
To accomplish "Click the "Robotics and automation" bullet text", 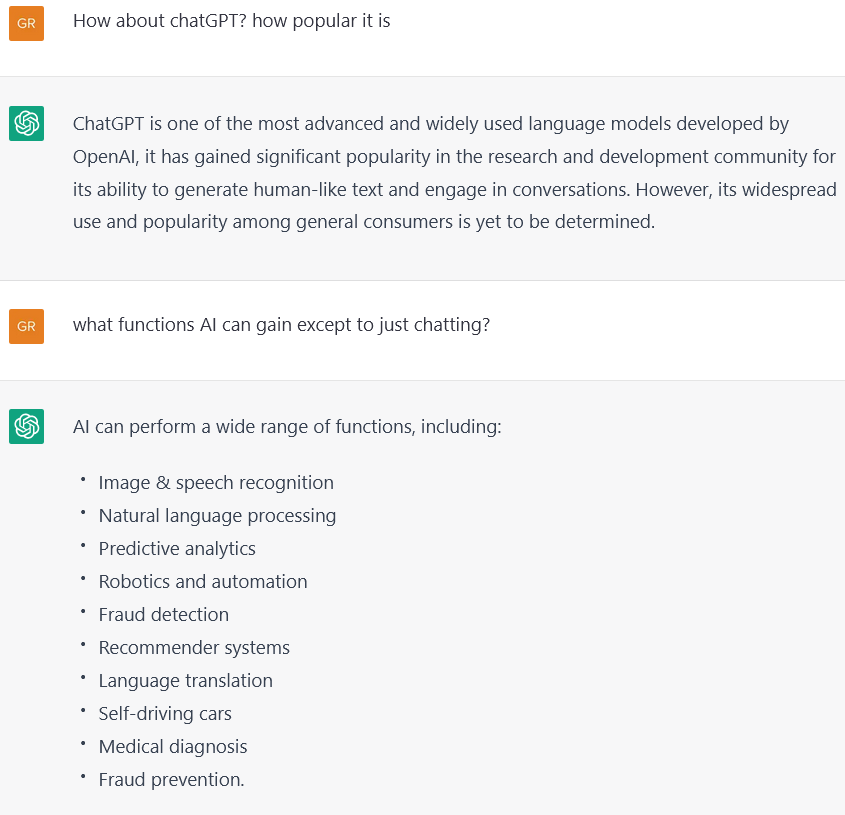I will [203, 582].
